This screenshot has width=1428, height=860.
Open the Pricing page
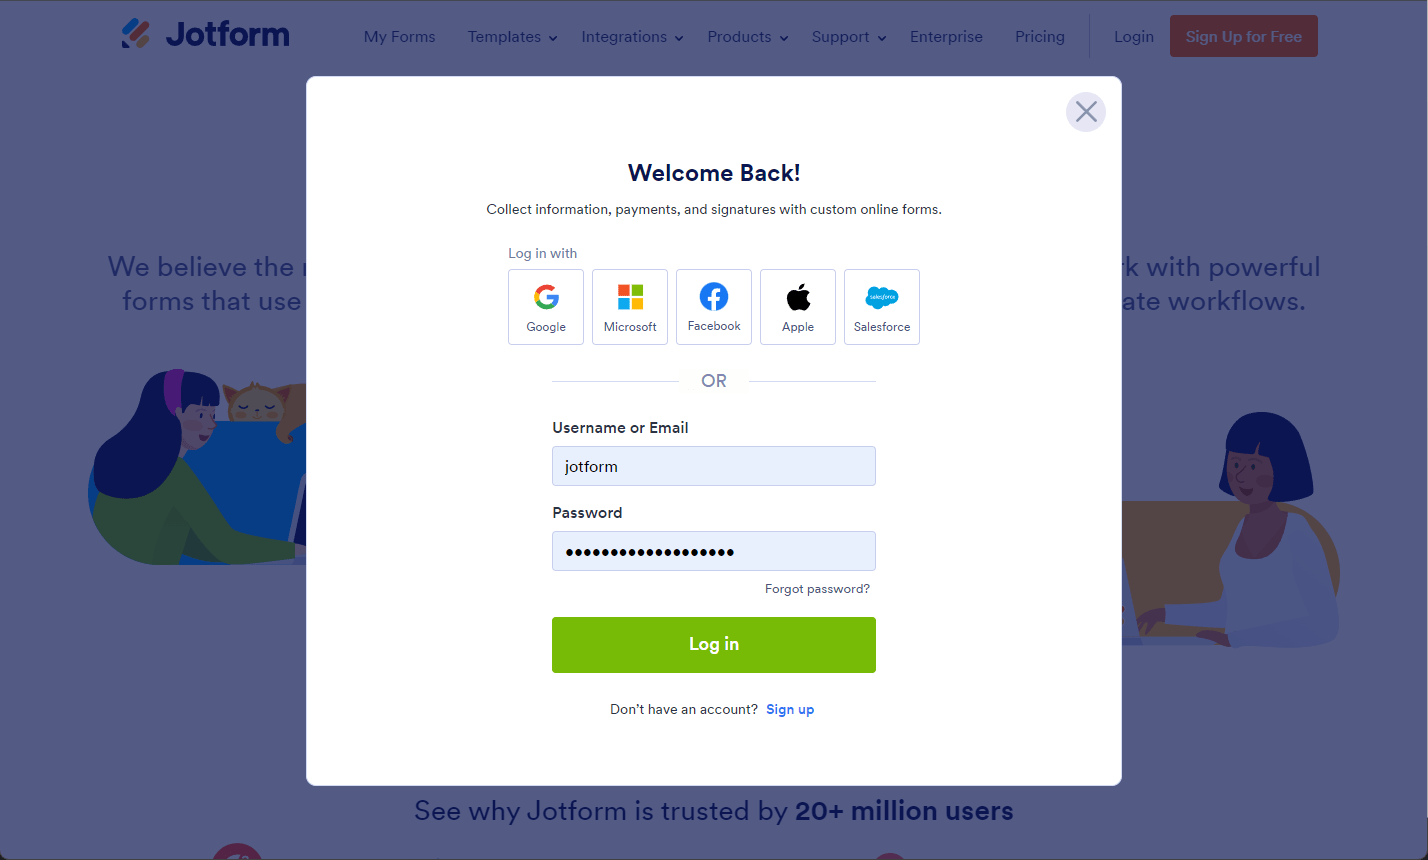[x=1040, y=37]
